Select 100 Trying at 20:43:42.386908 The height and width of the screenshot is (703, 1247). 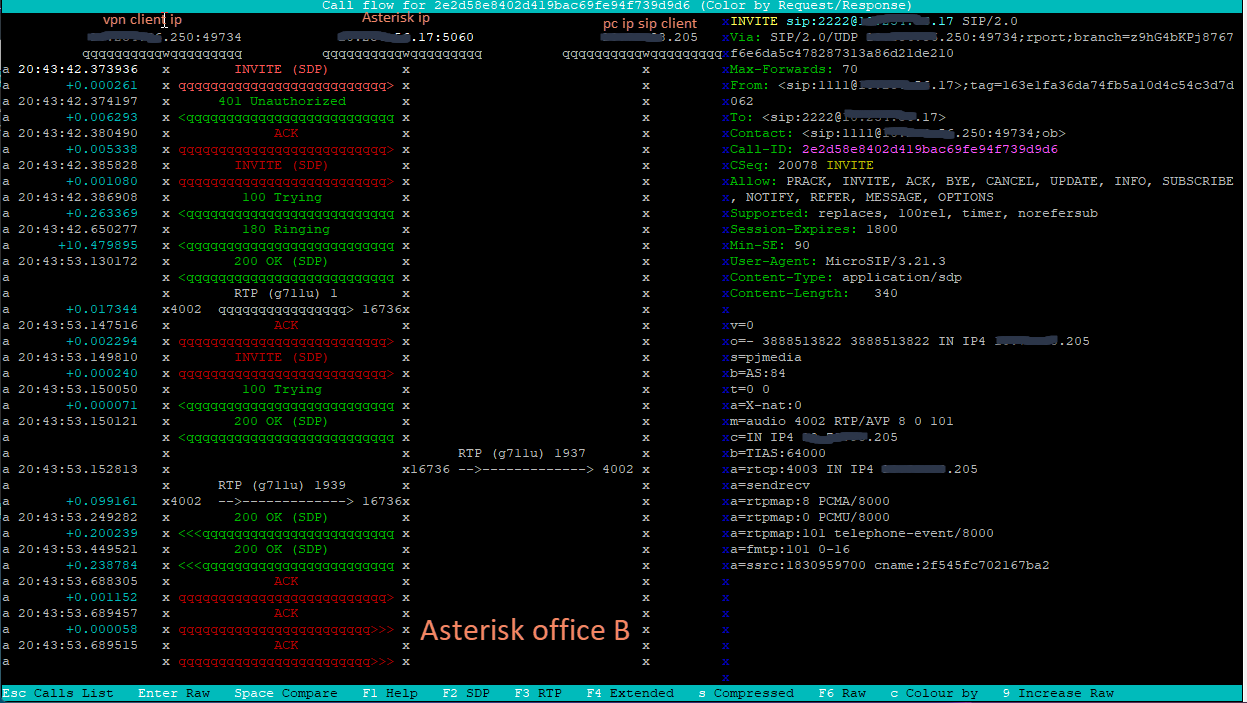[282, 197]
